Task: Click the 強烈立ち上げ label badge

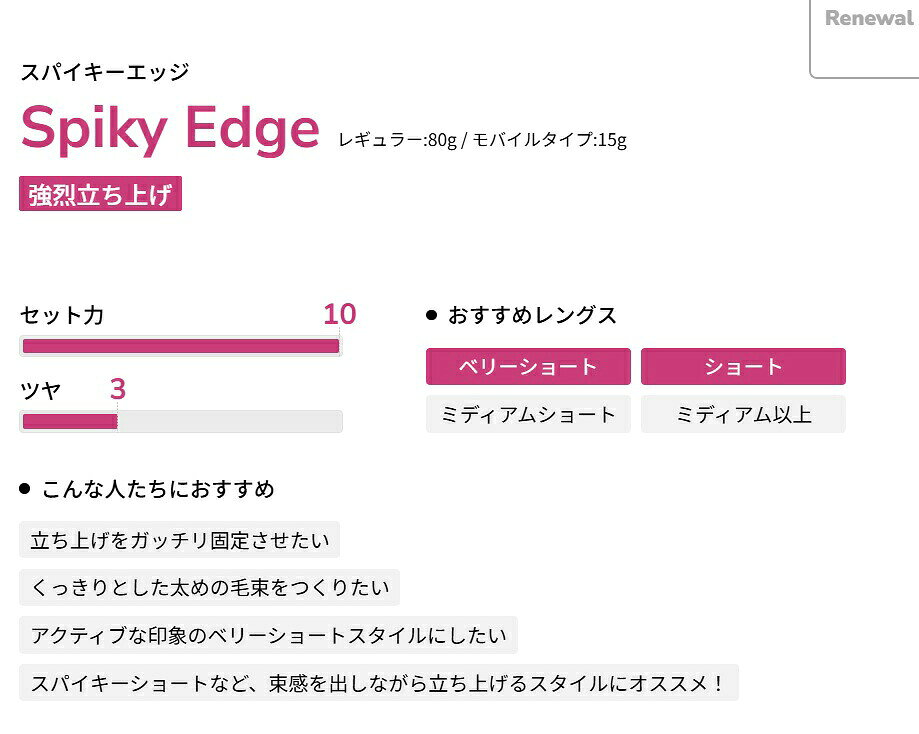Action: pyautogui.click(x=100, y=194)
